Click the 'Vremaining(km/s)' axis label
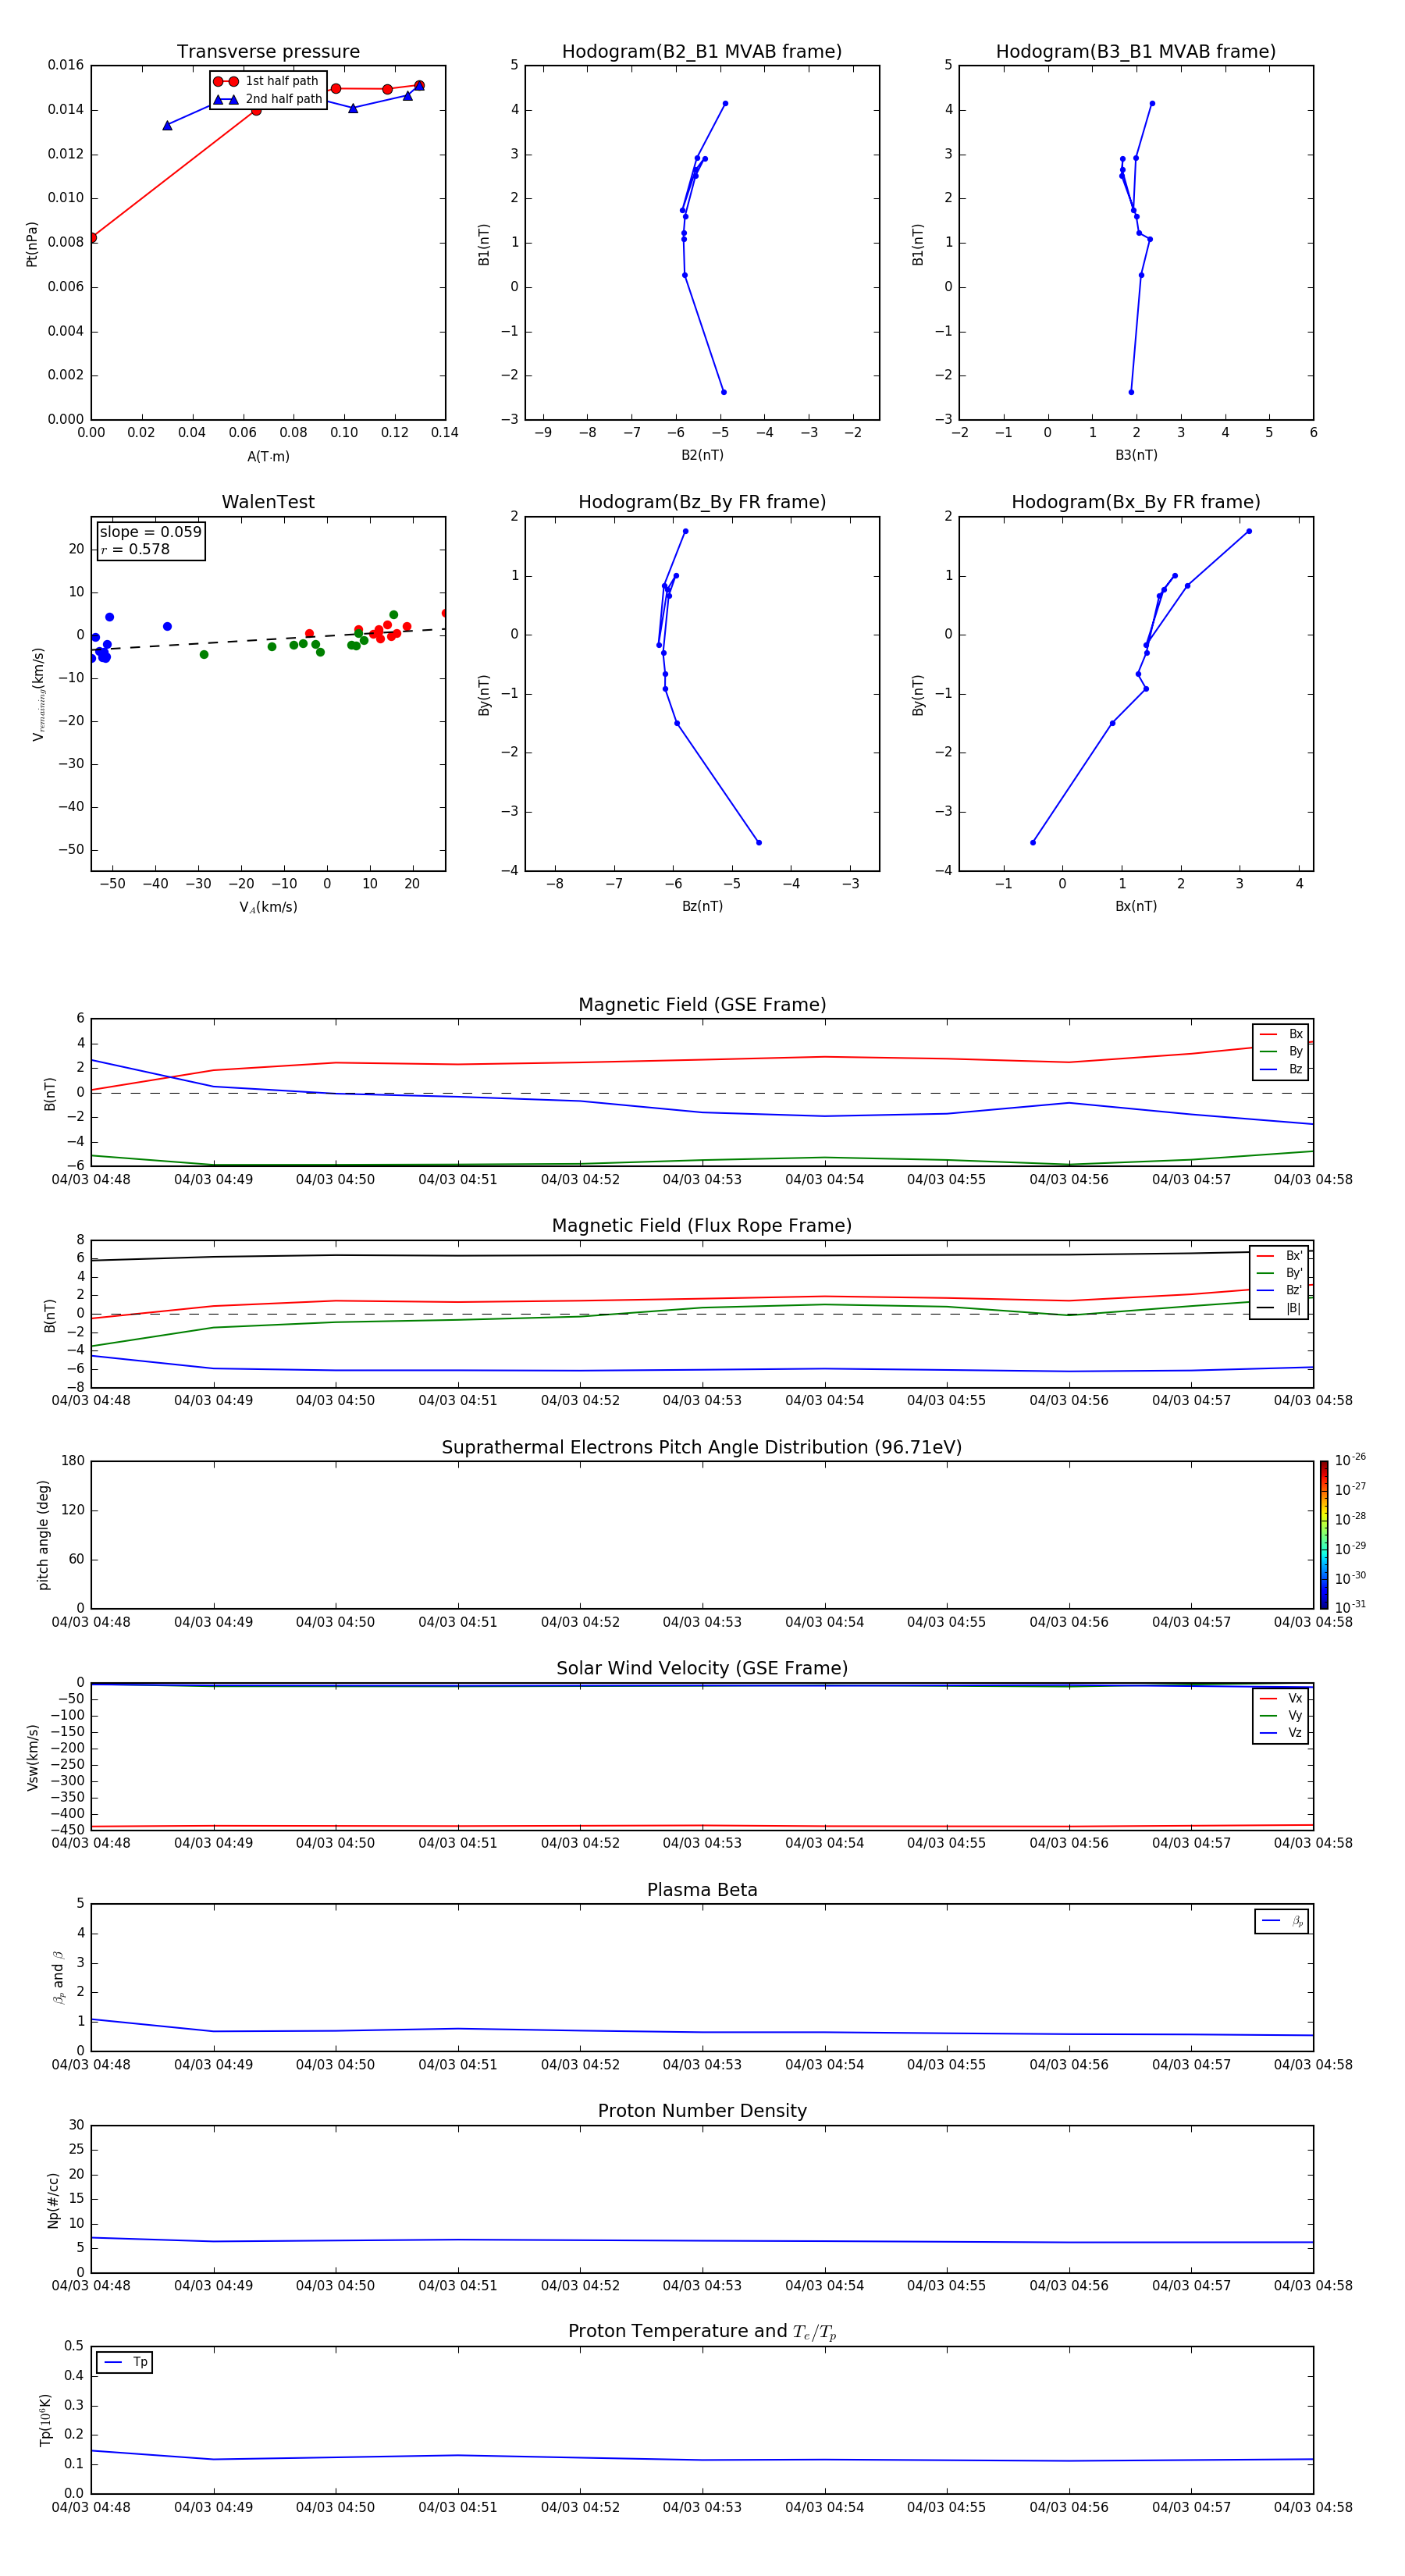The height and width of the screenshot is (2576, 1405). pyautogui.click(x=39, y=694)
